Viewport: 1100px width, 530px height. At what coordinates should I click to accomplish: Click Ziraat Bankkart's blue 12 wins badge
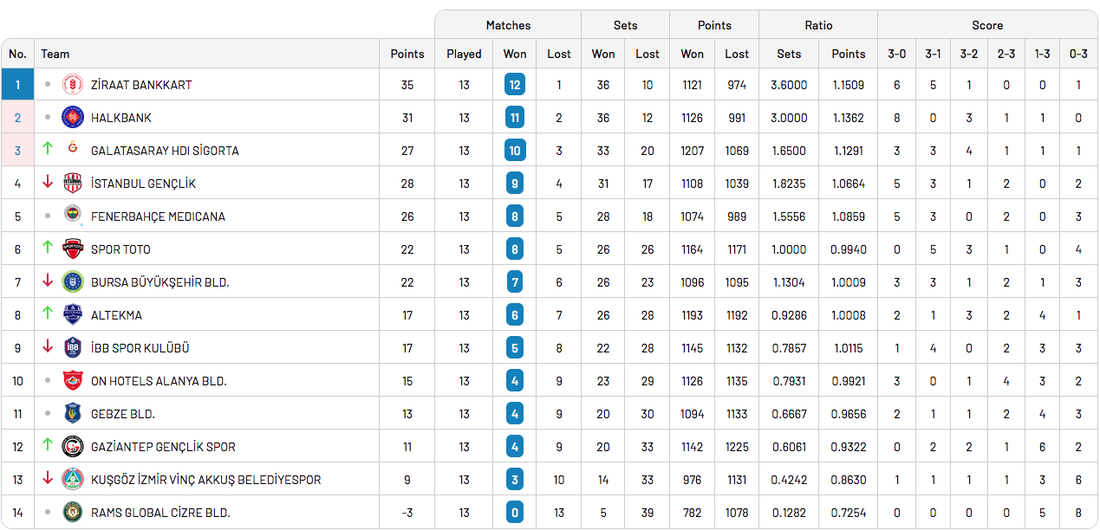515,85
